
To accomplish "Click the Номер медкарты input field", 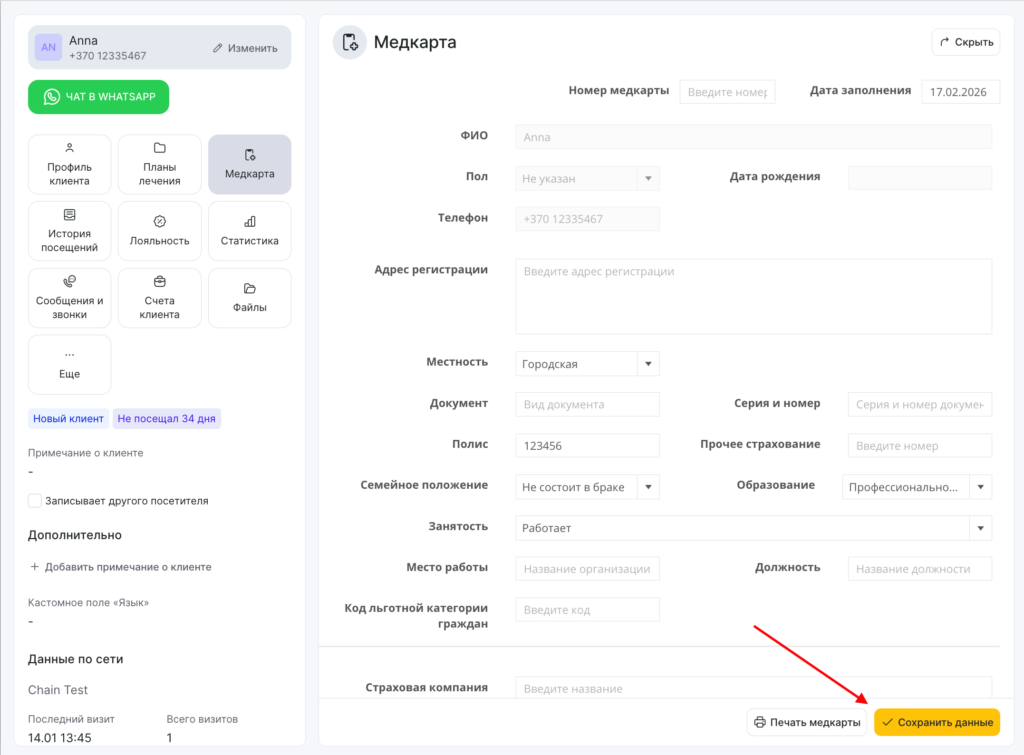I will pyautogui.click(x=727, y=92).
